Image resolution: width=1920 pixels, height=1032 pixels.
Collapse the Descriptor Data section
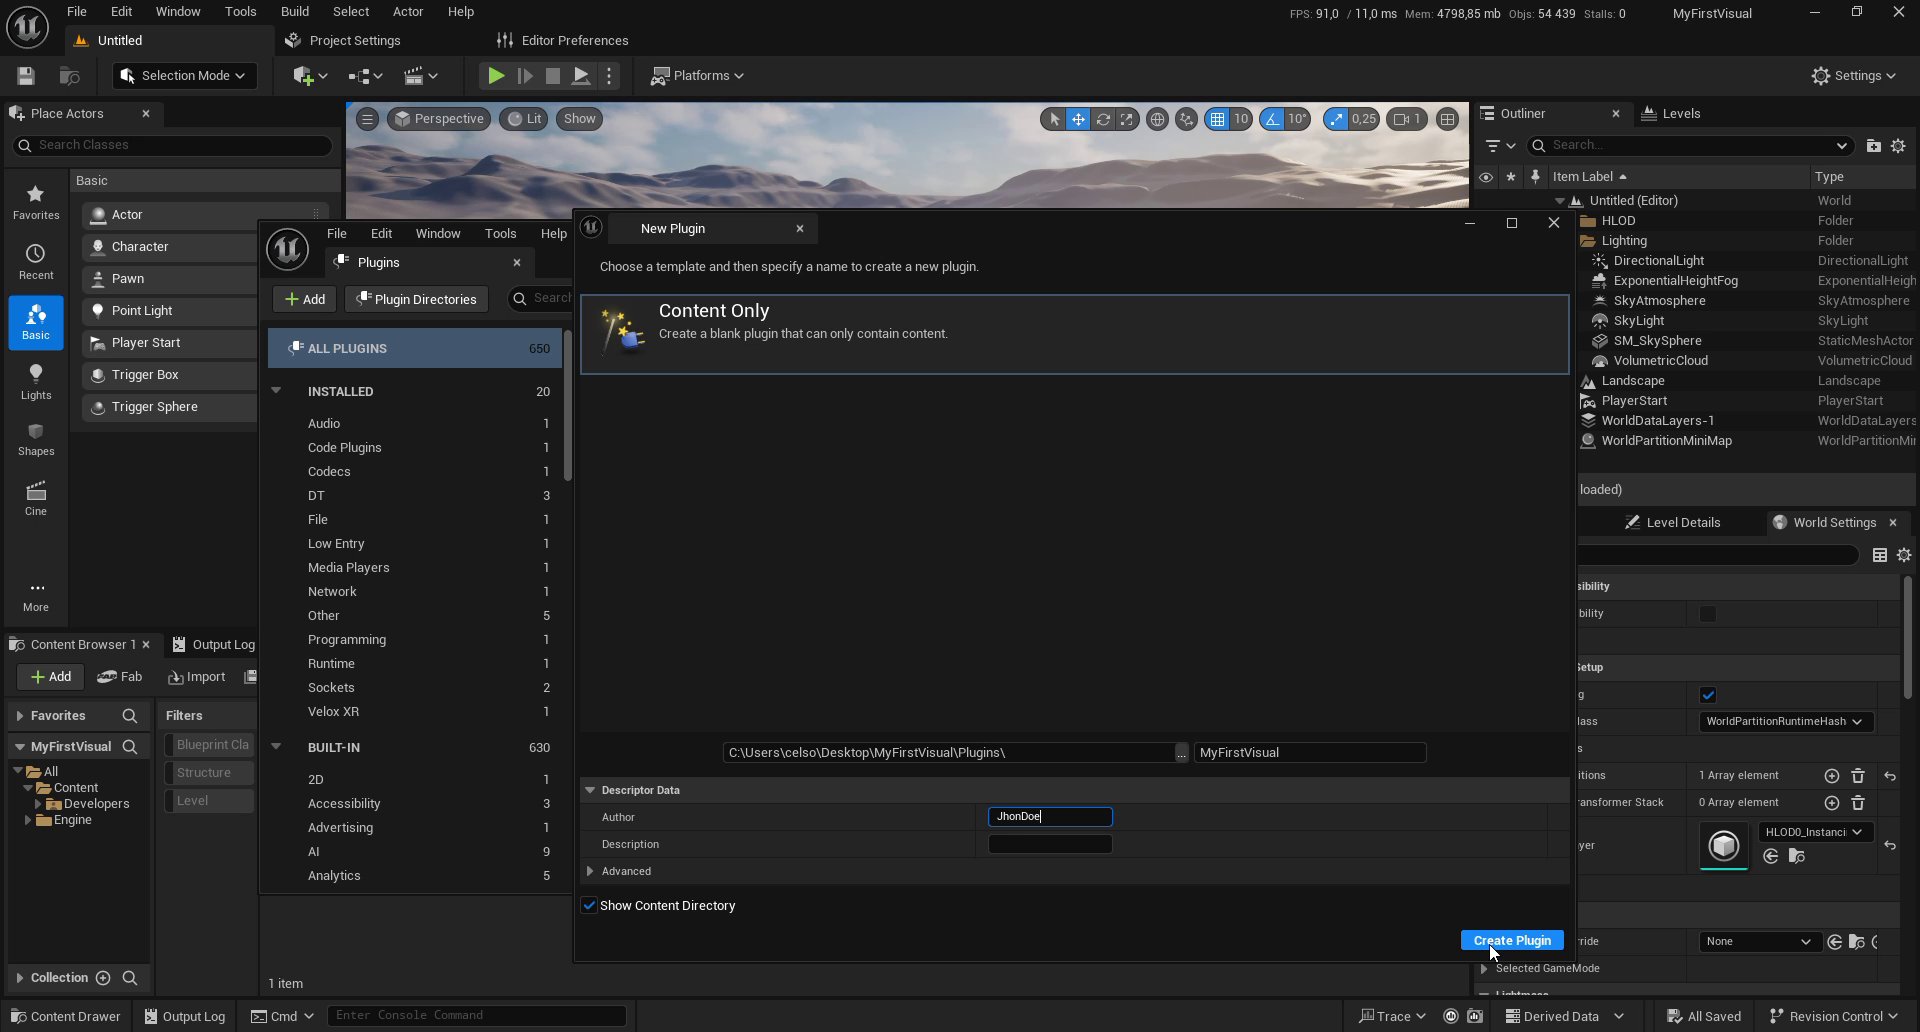[x=590, y=790]
